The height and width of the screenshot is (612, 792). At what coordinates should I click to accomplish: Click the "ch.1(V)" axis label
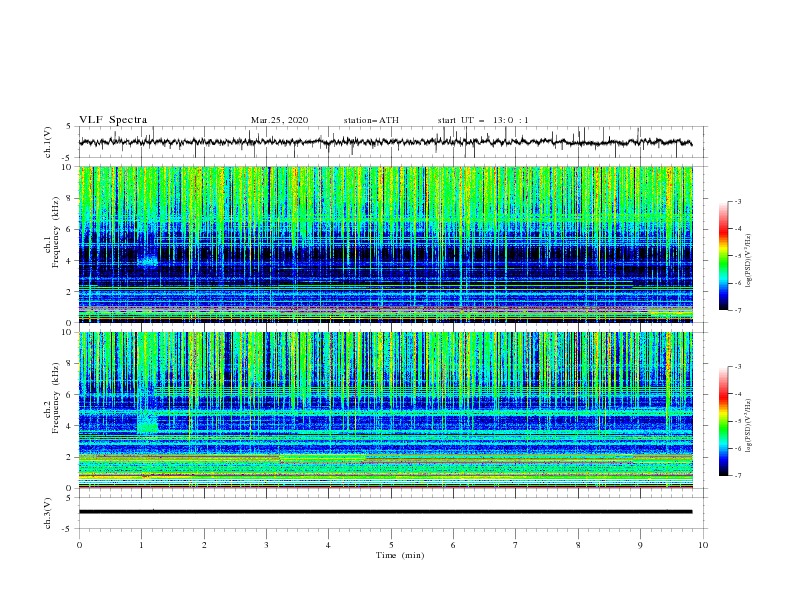(x=48, y=142)
